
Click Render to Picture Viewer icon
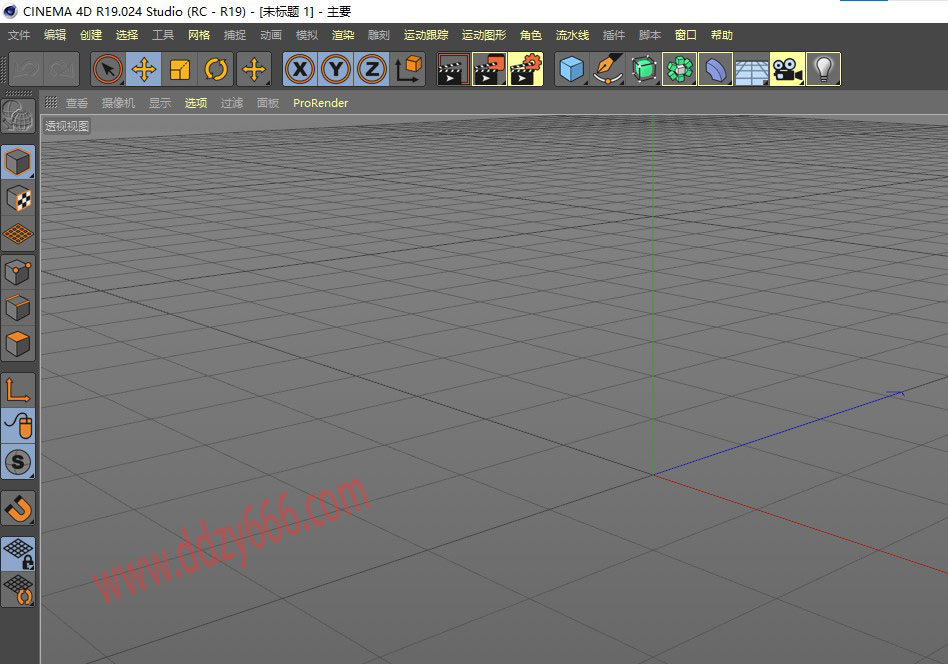(x=489, y=69)
